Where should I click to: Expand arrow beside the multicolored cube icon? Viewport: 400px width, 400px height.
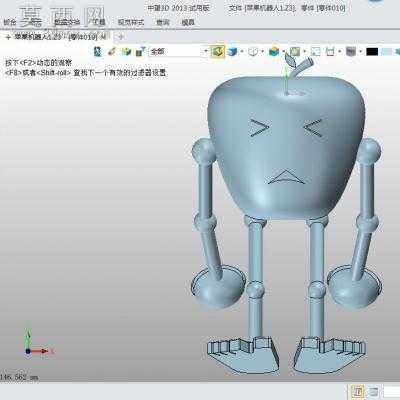[284, 52]
